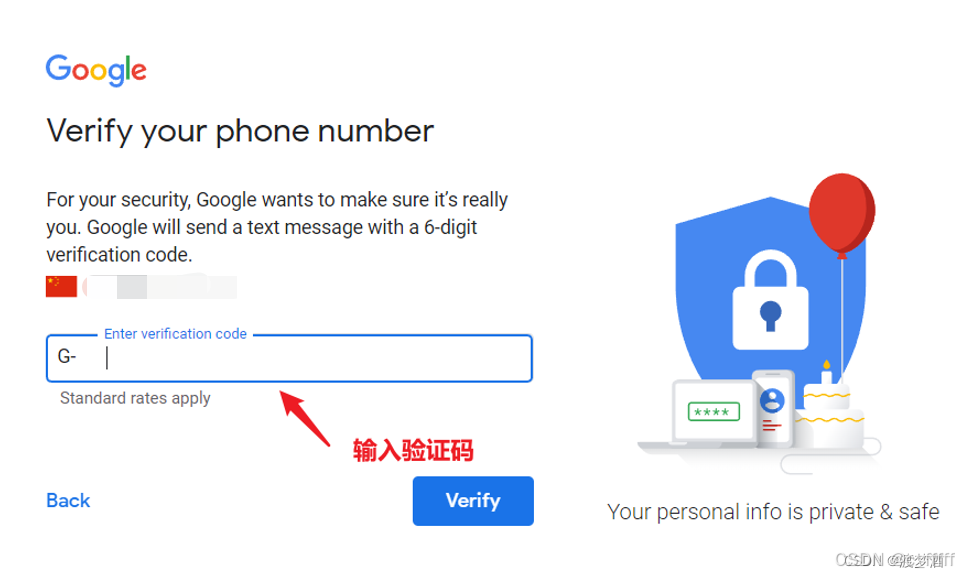
Task: Click the red arrow annotation
Action: click(x=305, y=418)
